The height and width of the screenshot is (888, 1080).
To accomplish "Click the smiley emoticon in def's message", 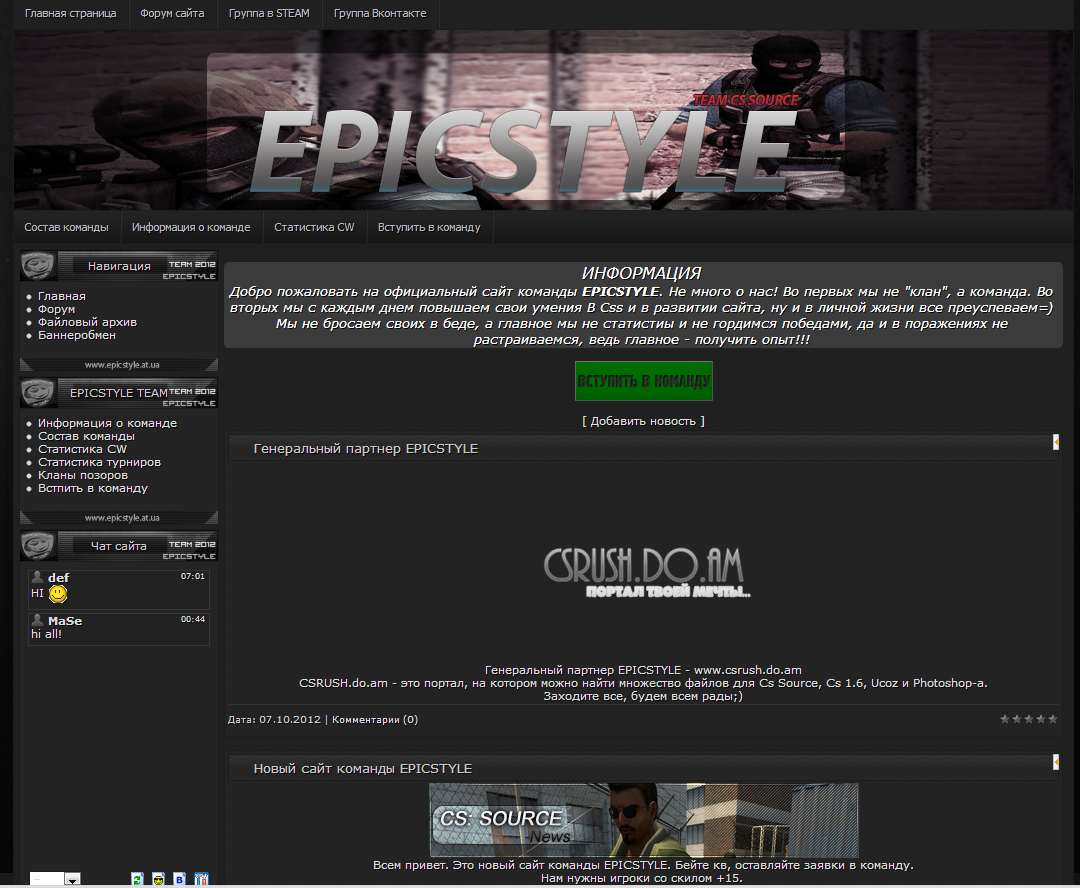I will pos(58,593).
